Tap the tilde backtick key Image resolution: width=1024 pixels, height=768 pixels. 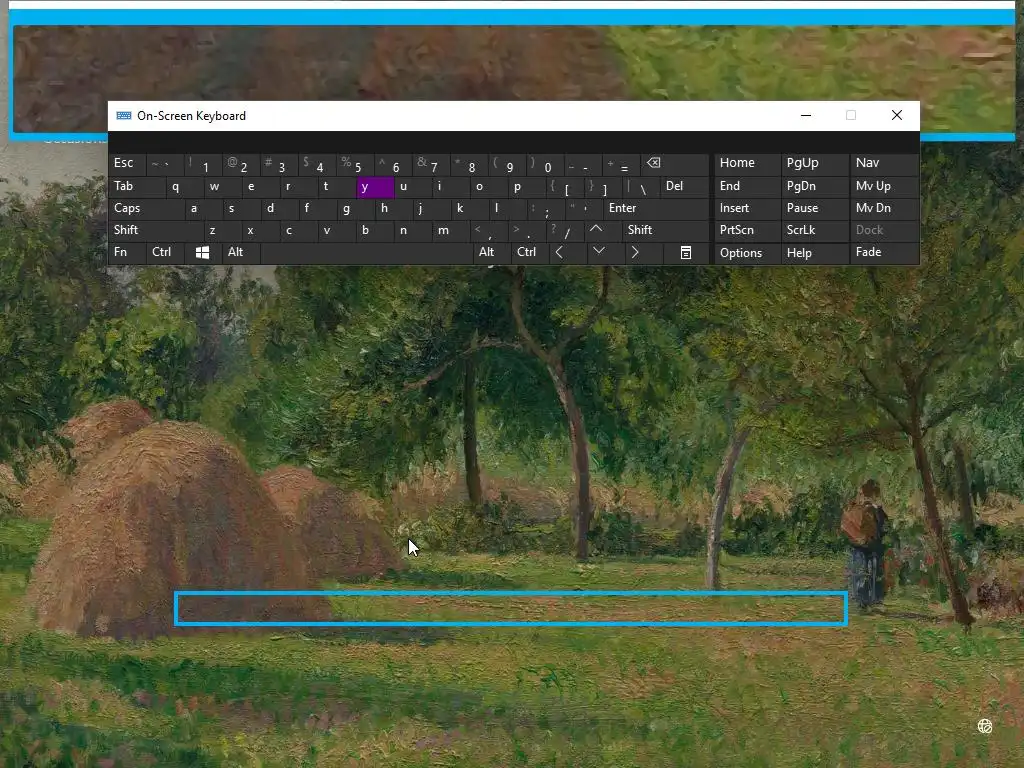click(165, 164)
